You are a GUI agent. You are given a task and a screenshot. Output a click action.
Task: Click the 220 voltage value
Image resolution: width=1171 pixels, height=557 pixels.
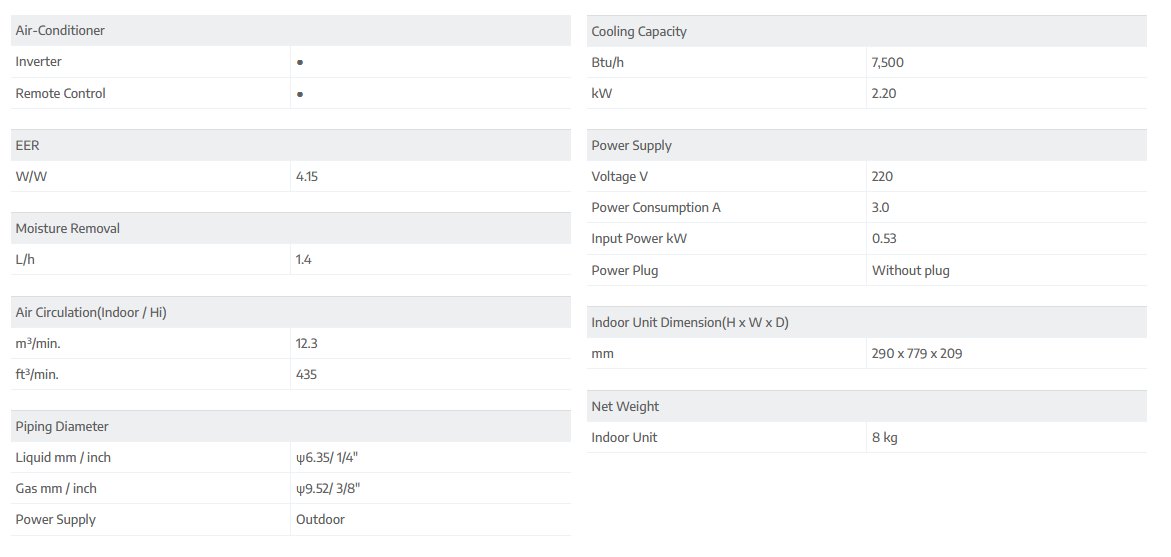pyautogui.click(x=882, y=177)
